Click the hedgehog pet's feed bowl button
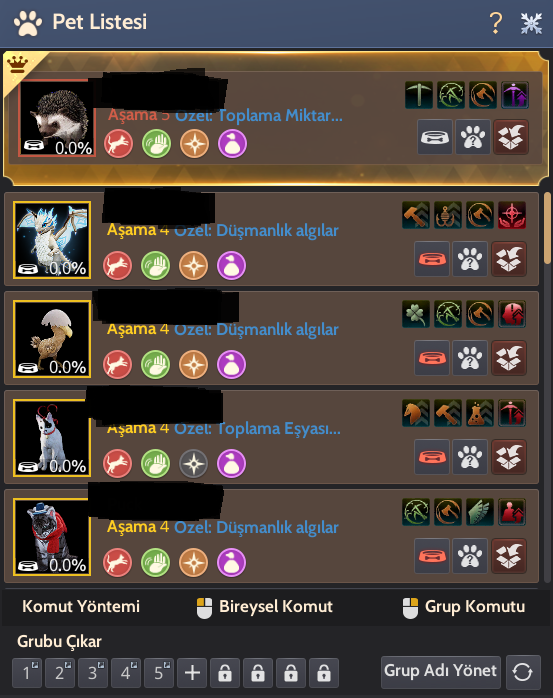The width and height of the screenshot is (553, 698). (435, 137)
